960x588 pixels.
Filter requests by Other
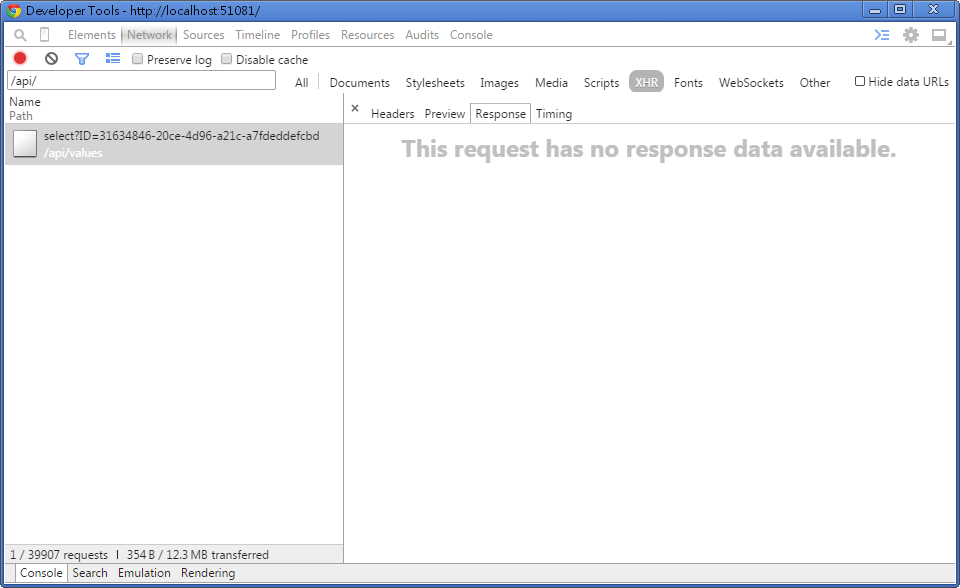(x=815, y=83)
